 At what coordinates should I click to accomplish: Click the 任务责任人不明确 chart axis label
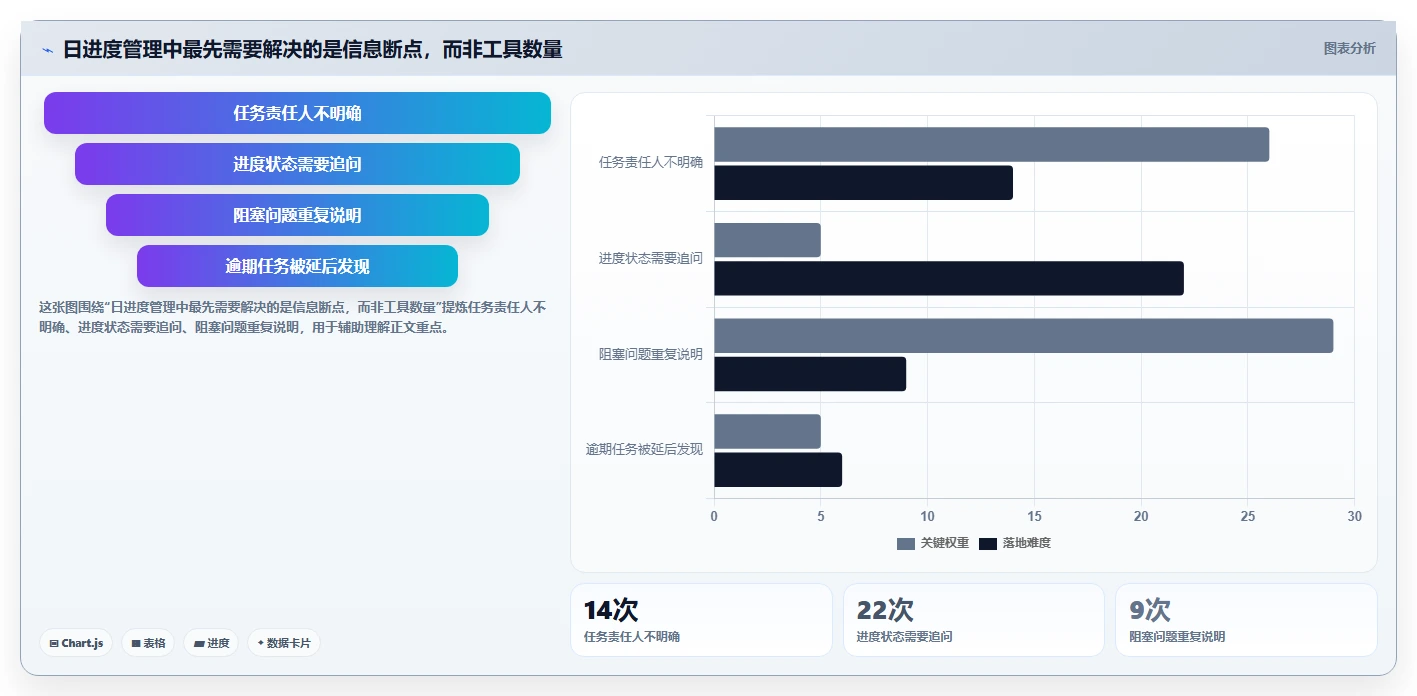[651, 162]
